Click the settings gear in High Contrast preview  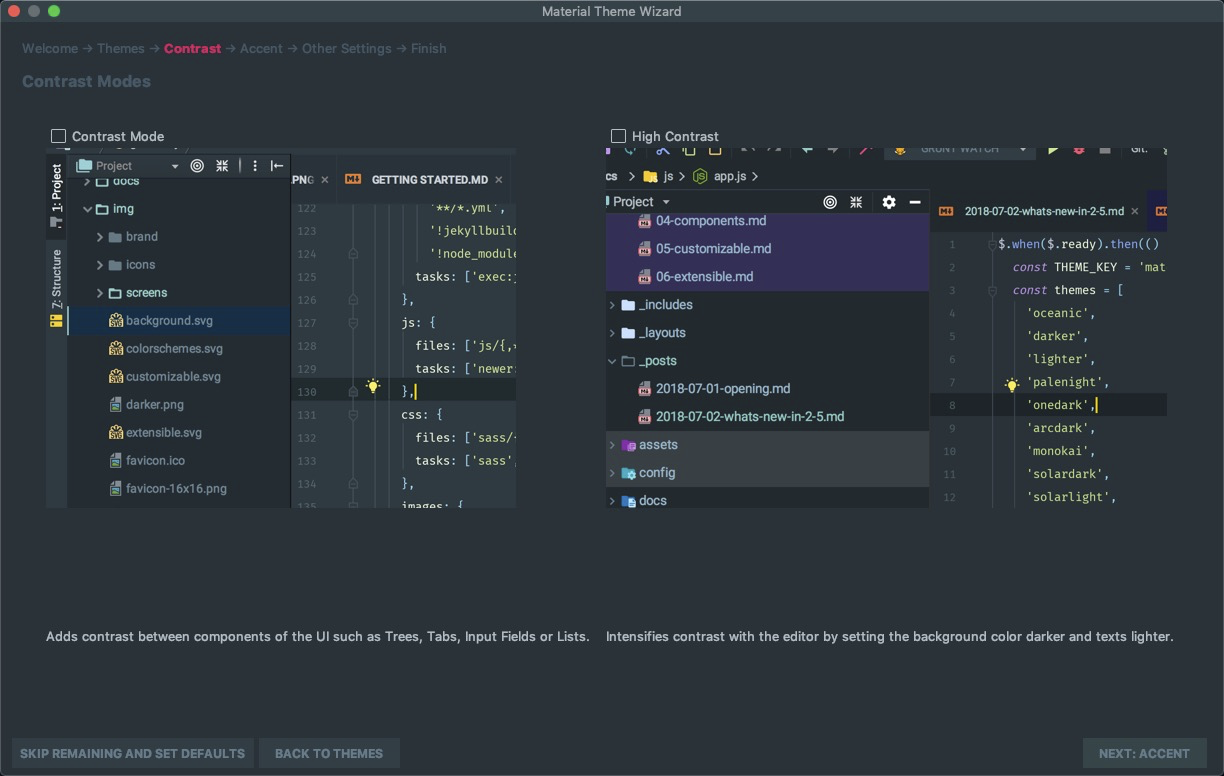889,202
